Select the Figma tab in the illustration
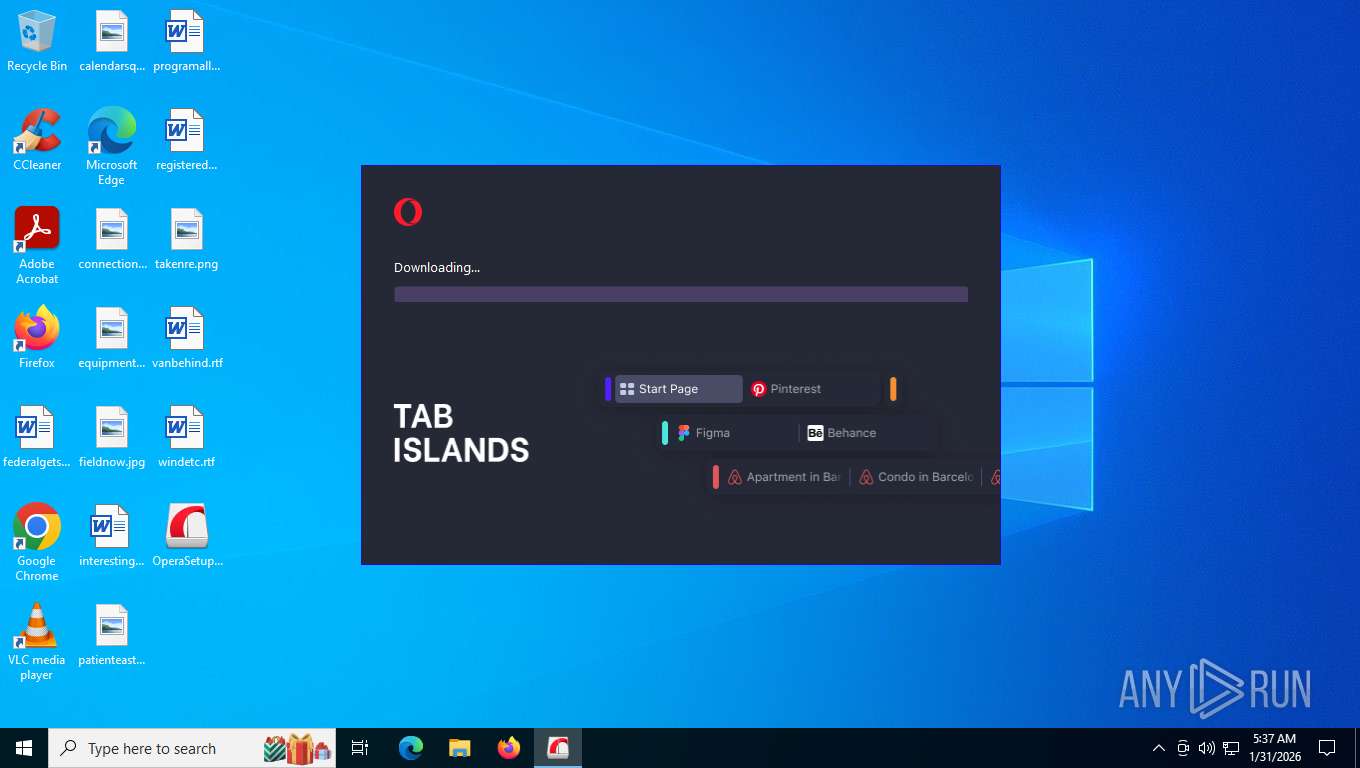 click(x=733, y=433)
